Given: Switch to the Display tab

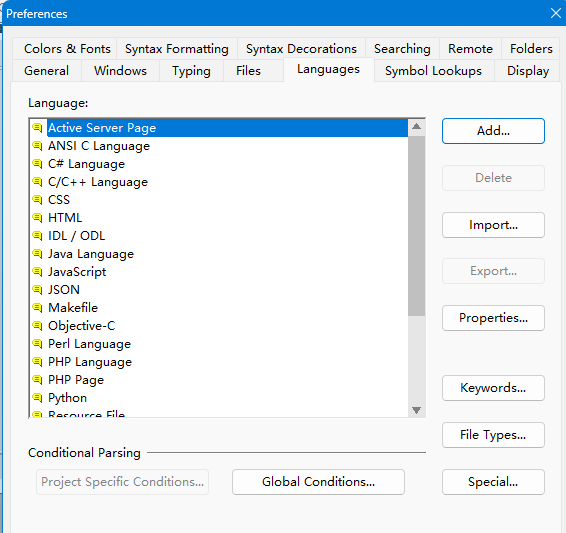Looking at the screenshot, I should click(x=528, y=71).
